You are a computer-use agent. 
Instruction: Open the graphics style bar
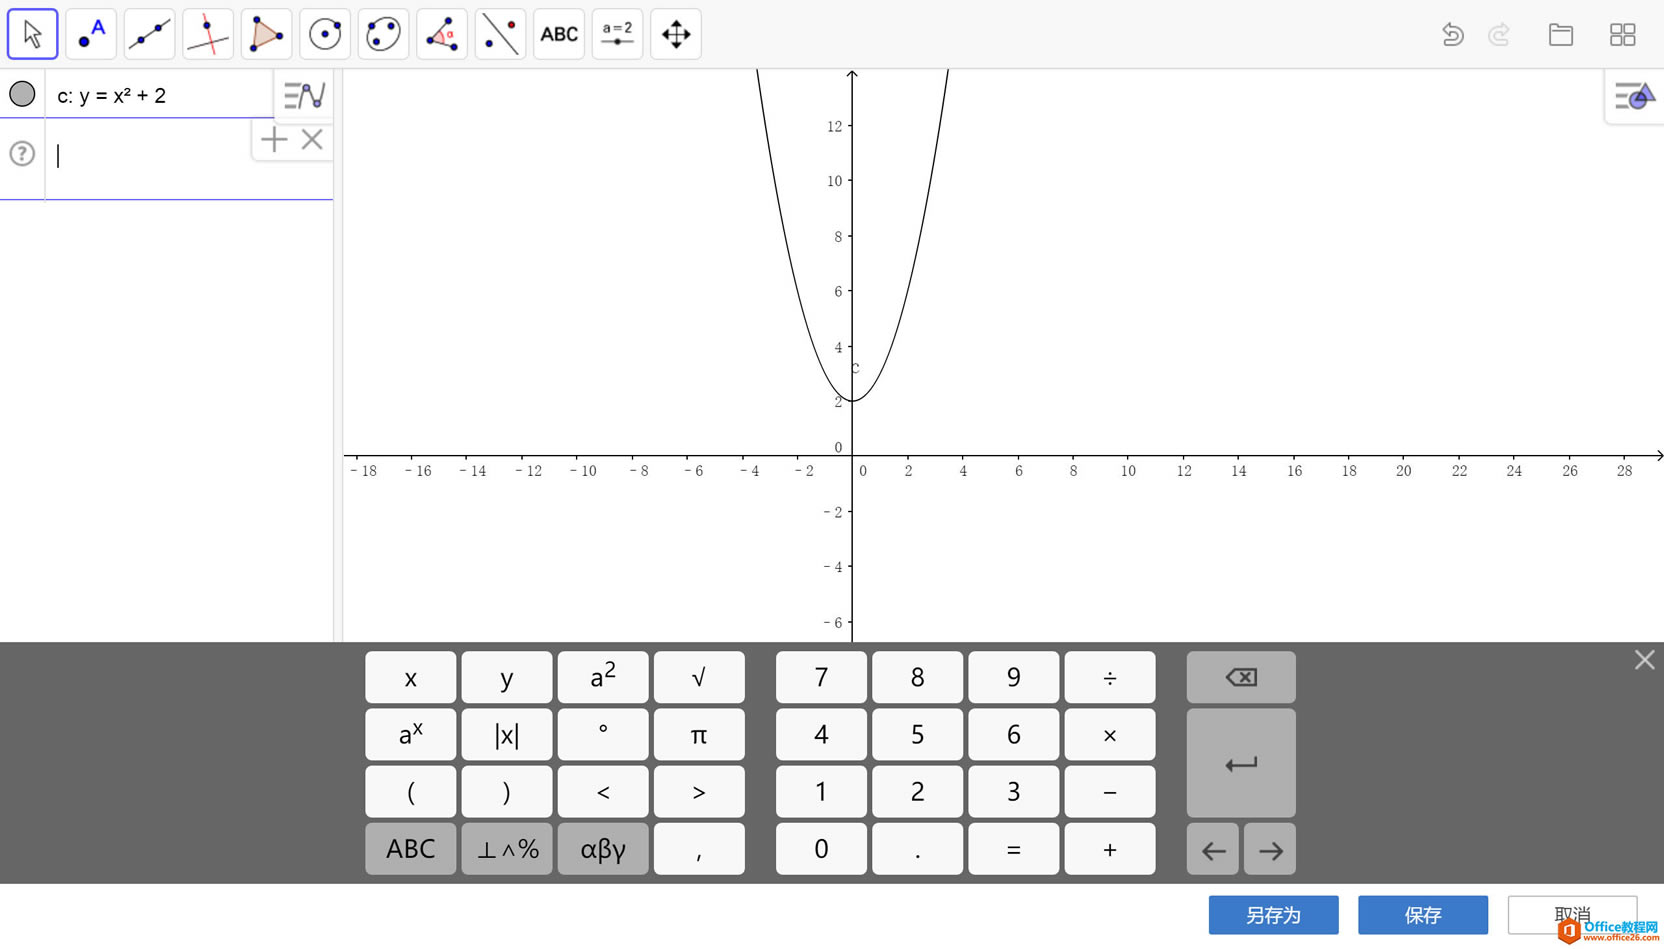click(1635, 97)
